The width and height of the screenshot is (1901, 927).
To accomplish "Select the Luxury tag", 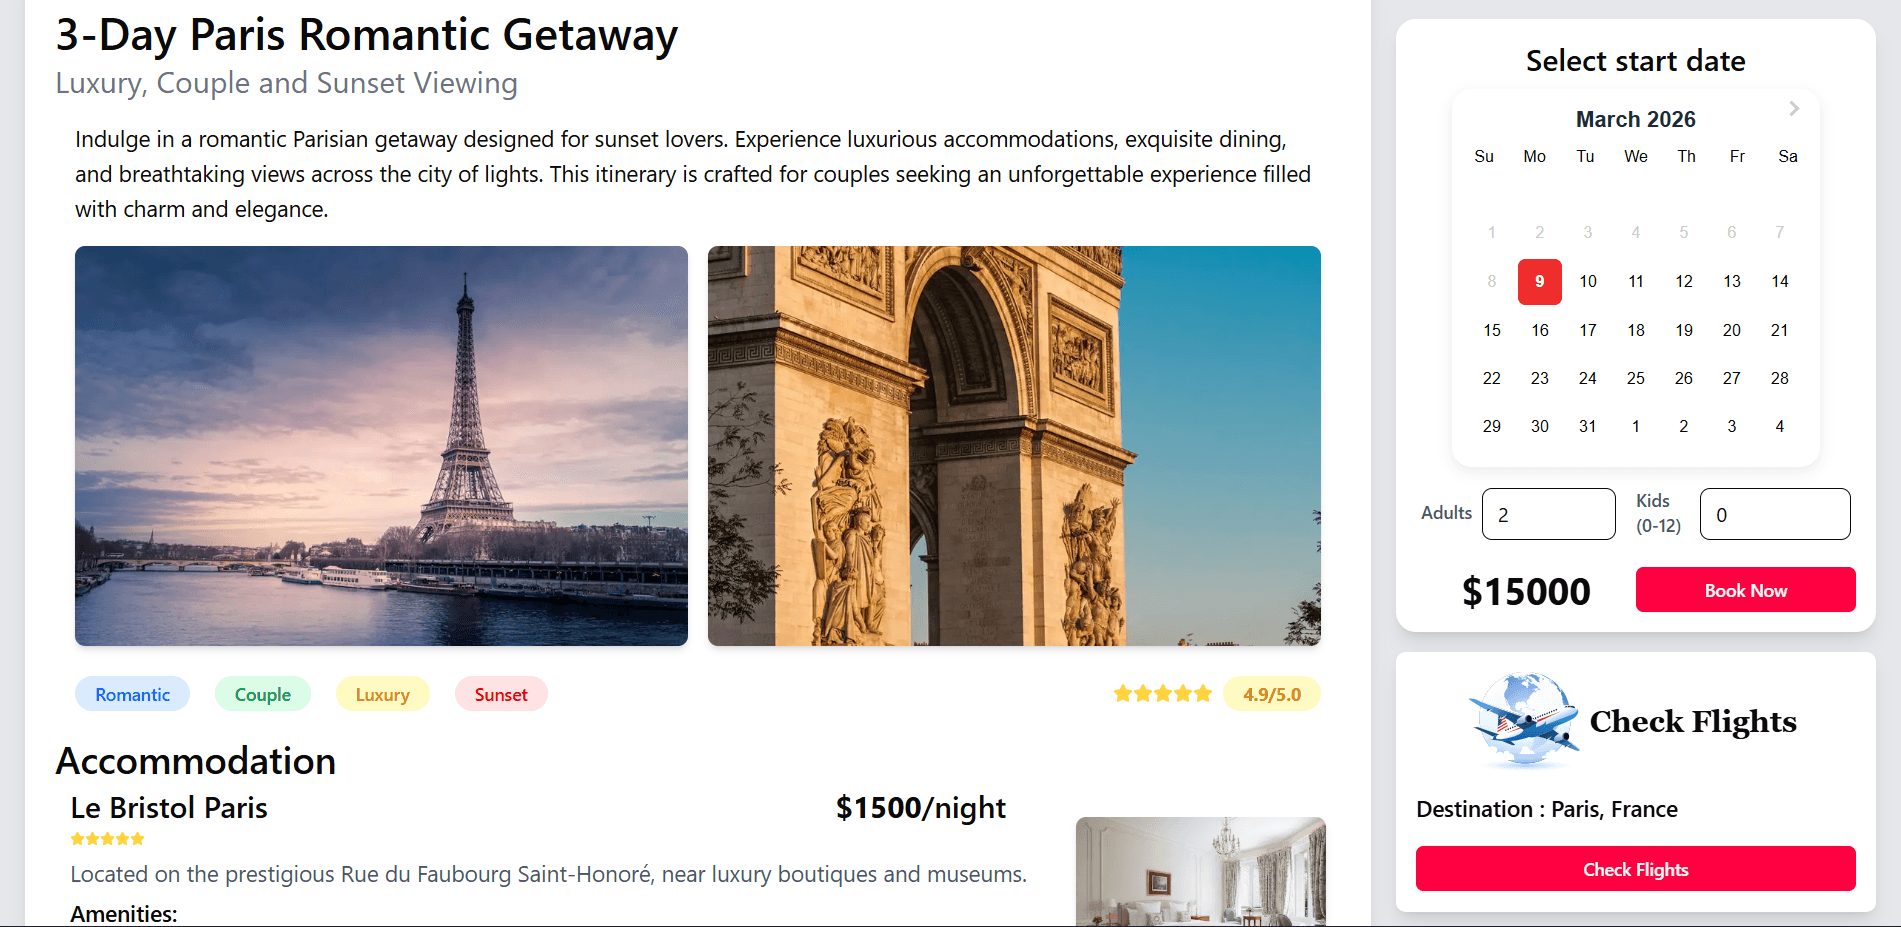I will tap(382, 694).
